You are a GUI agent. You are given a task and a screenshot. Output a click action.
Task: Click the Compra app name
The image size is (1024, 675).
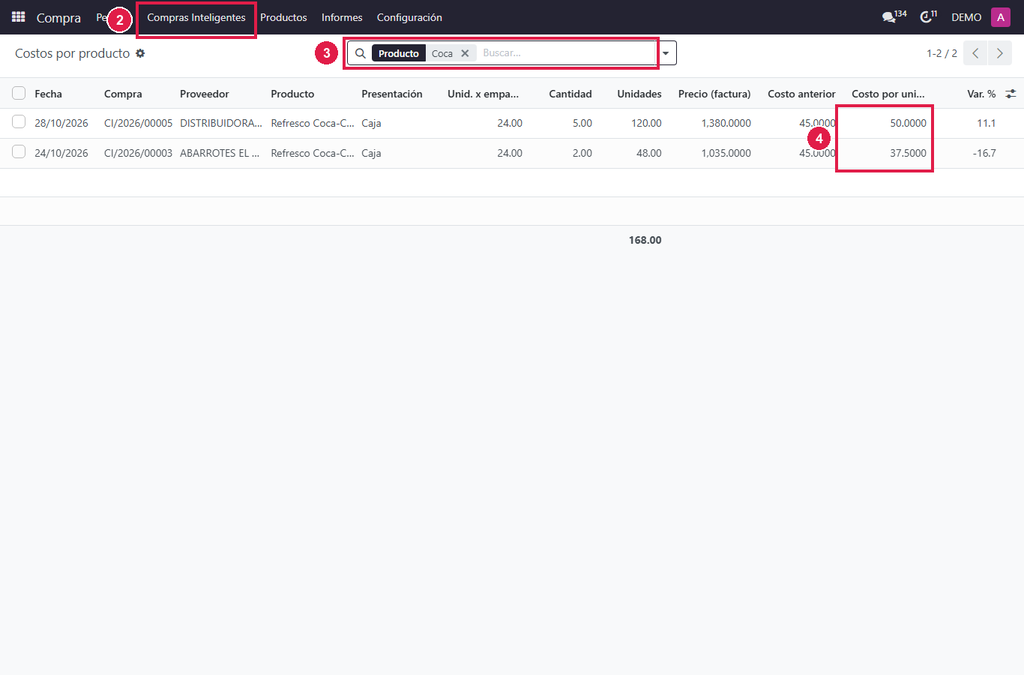pyautogui.click(x=59, y=18)
